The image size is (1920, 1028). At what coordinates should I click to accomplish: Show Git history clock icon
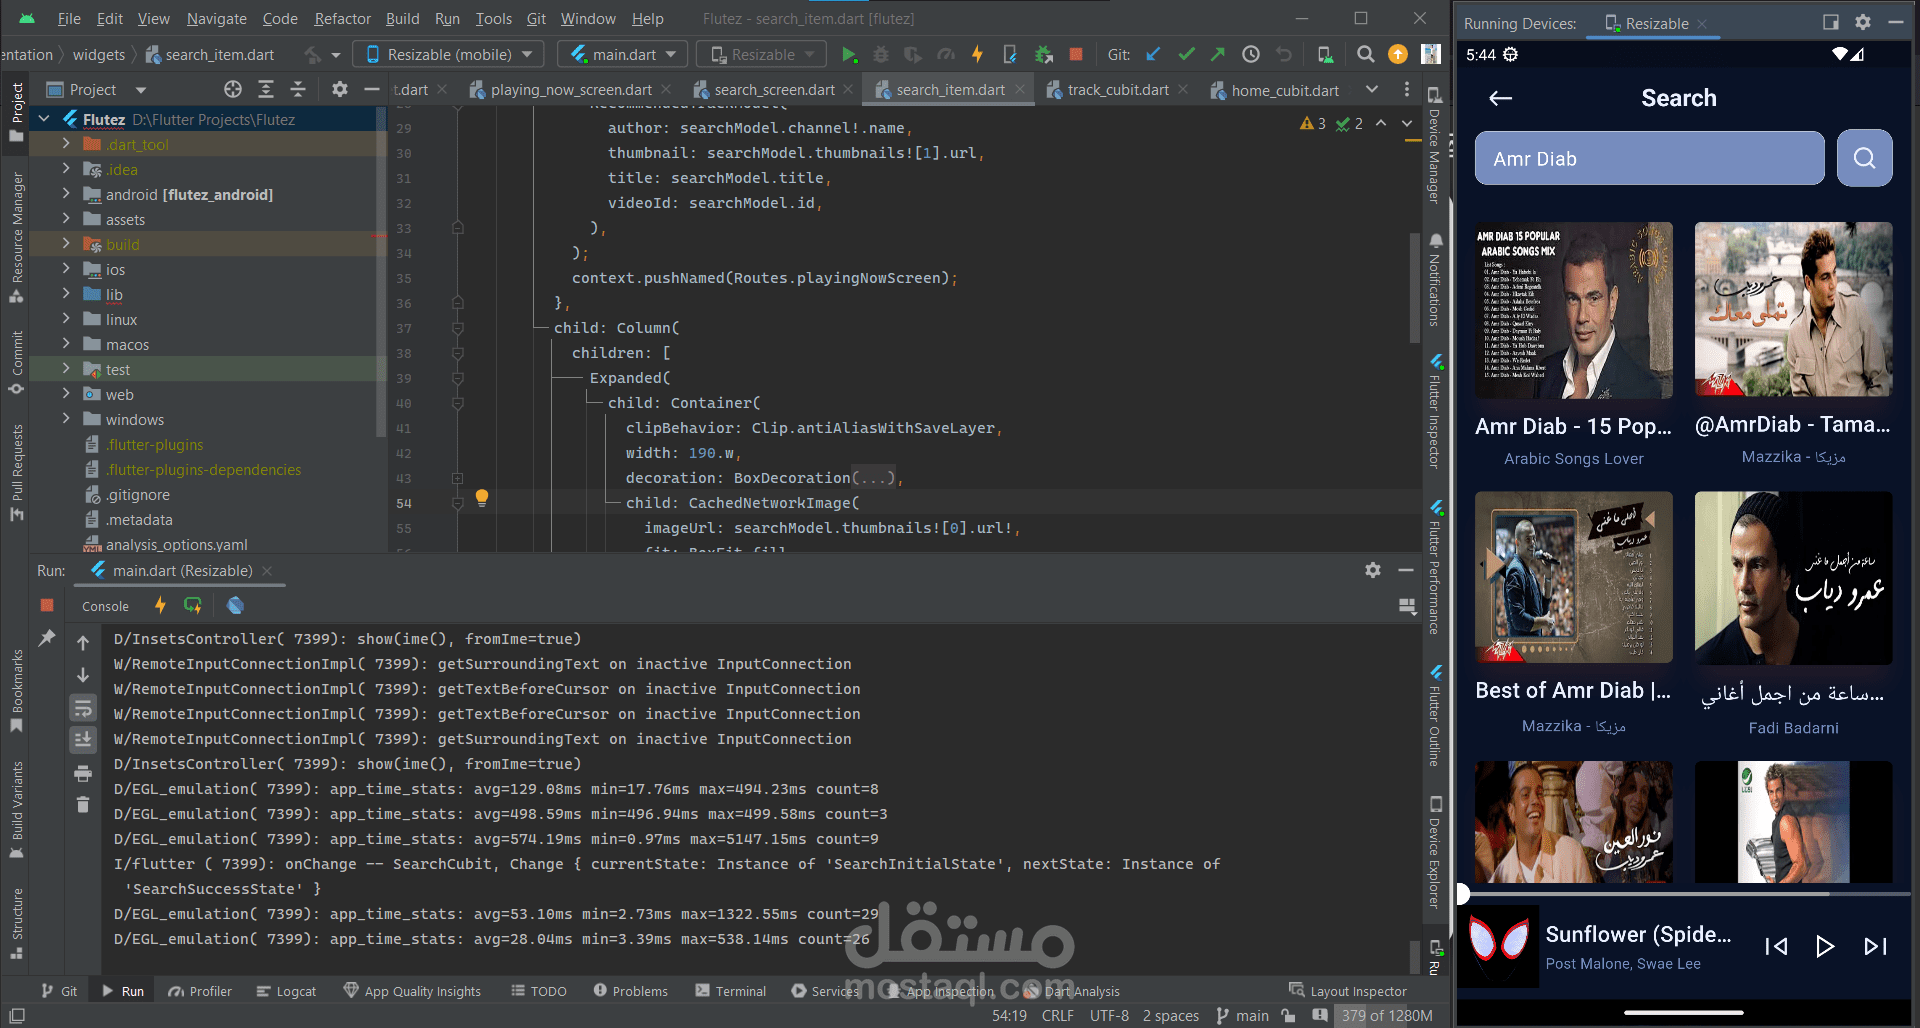click(x=1251, y=55)
